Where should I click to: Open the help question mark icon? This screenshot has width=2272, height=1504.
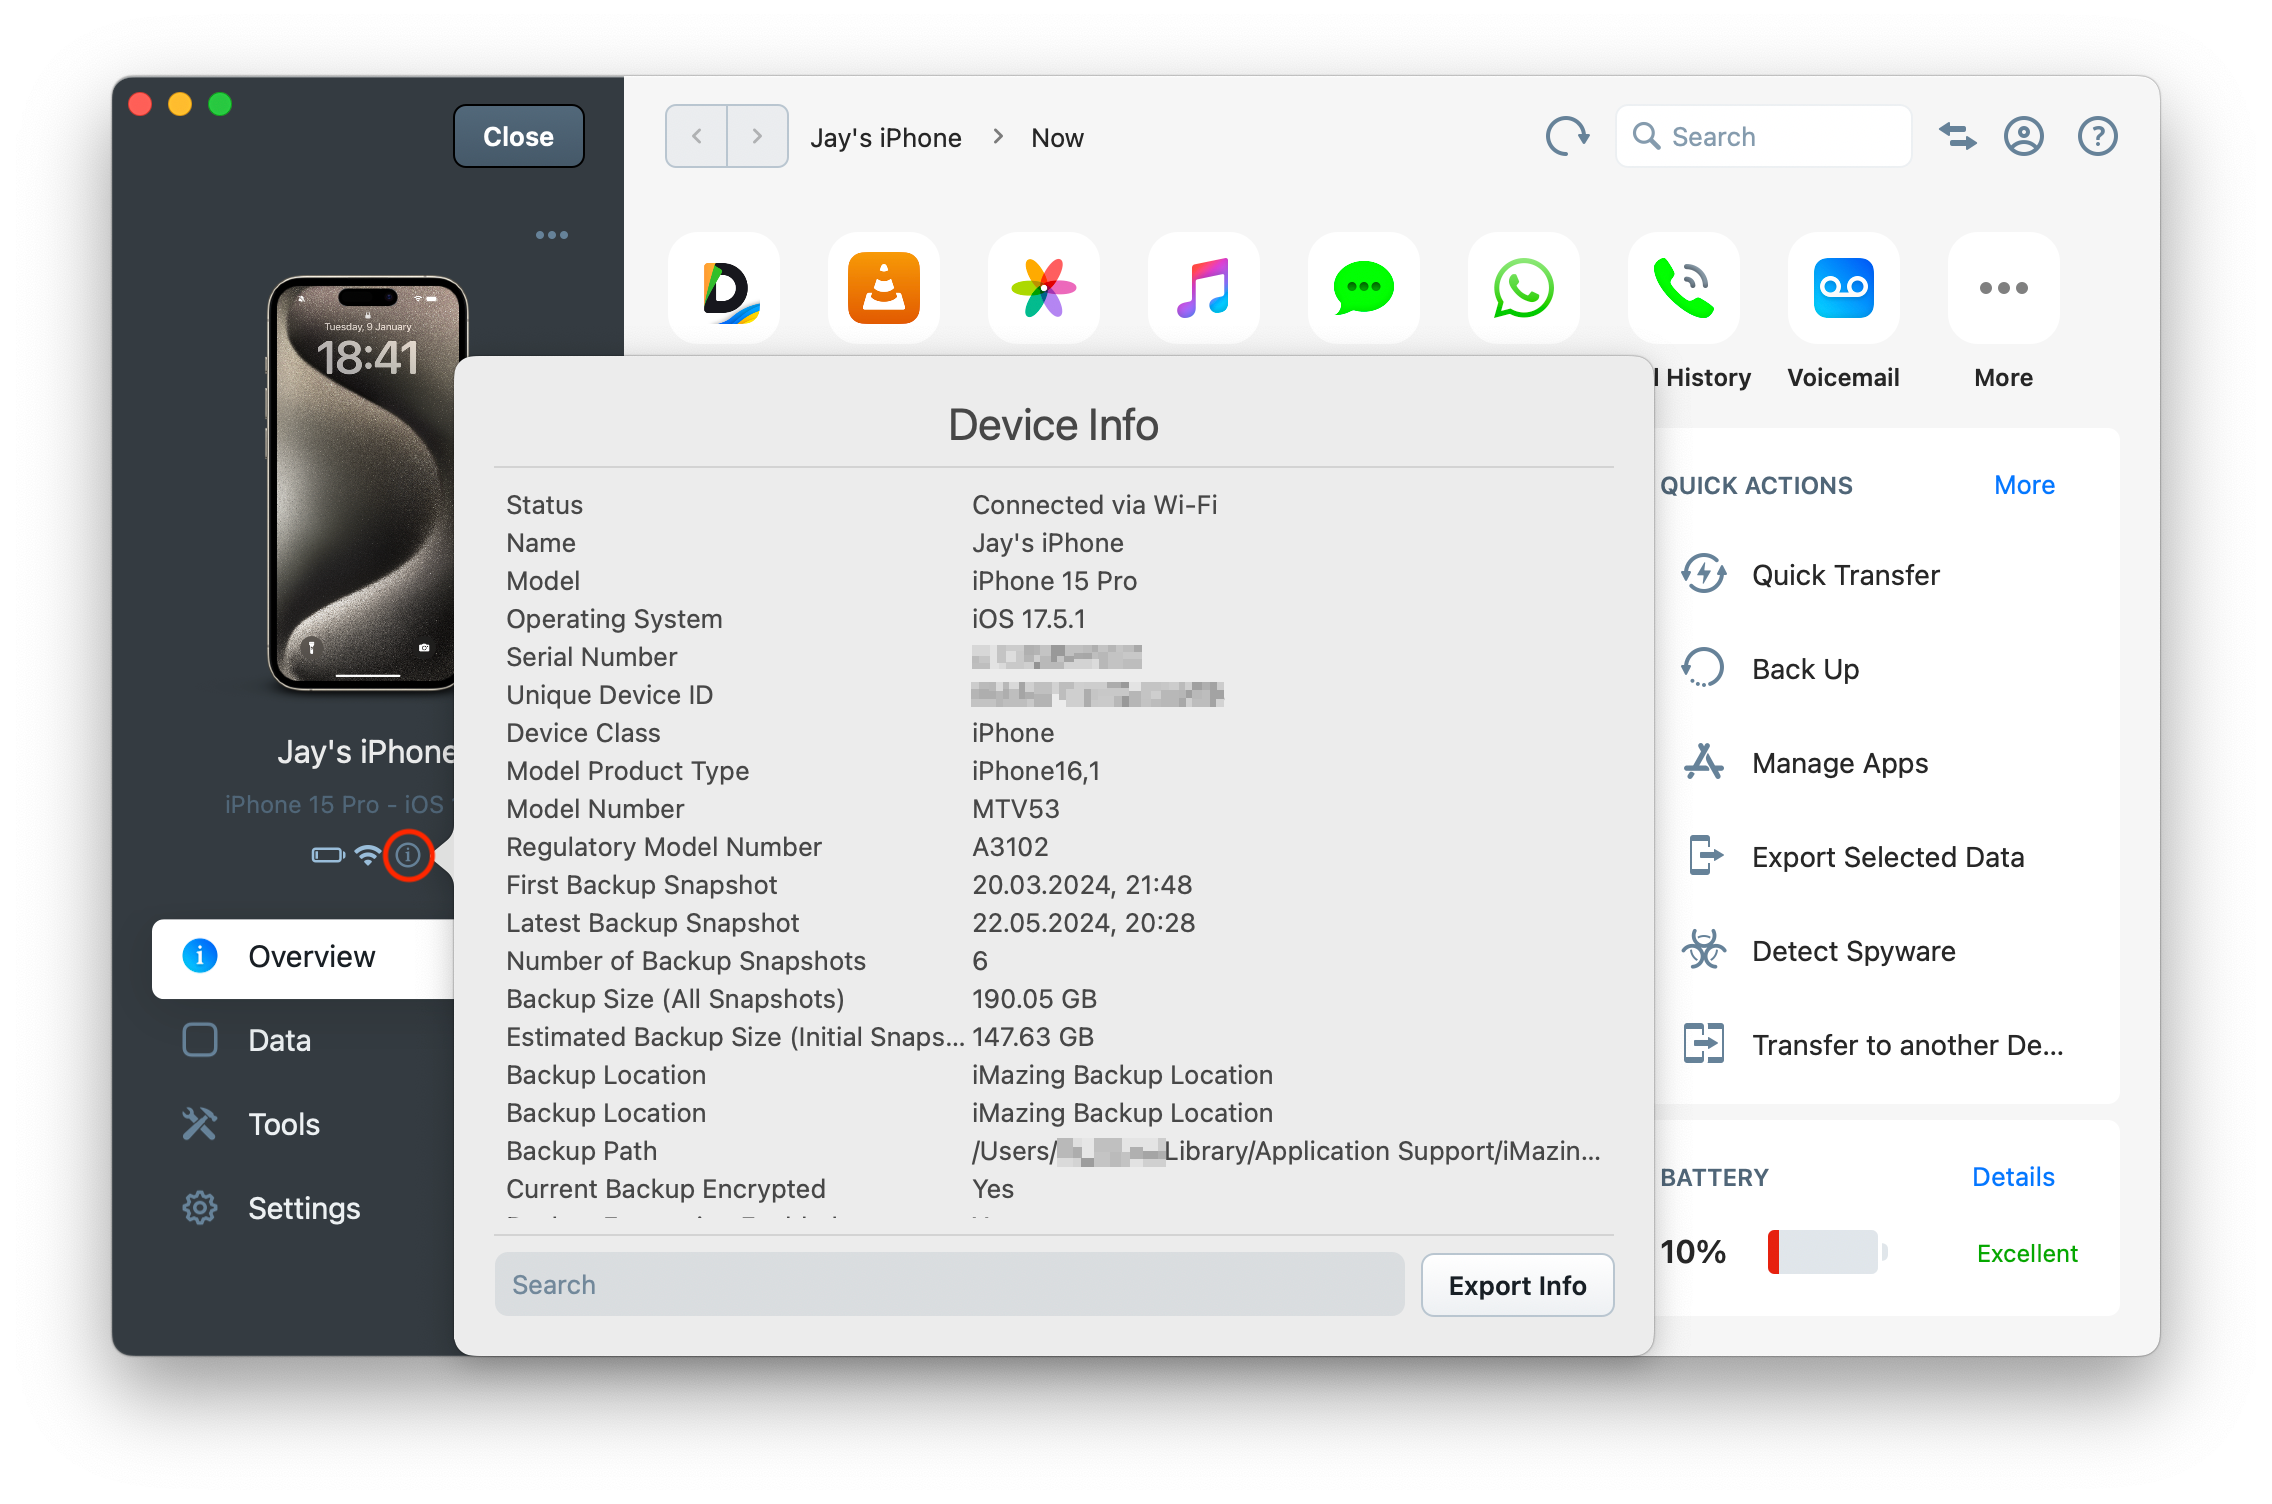point(2098,136)
